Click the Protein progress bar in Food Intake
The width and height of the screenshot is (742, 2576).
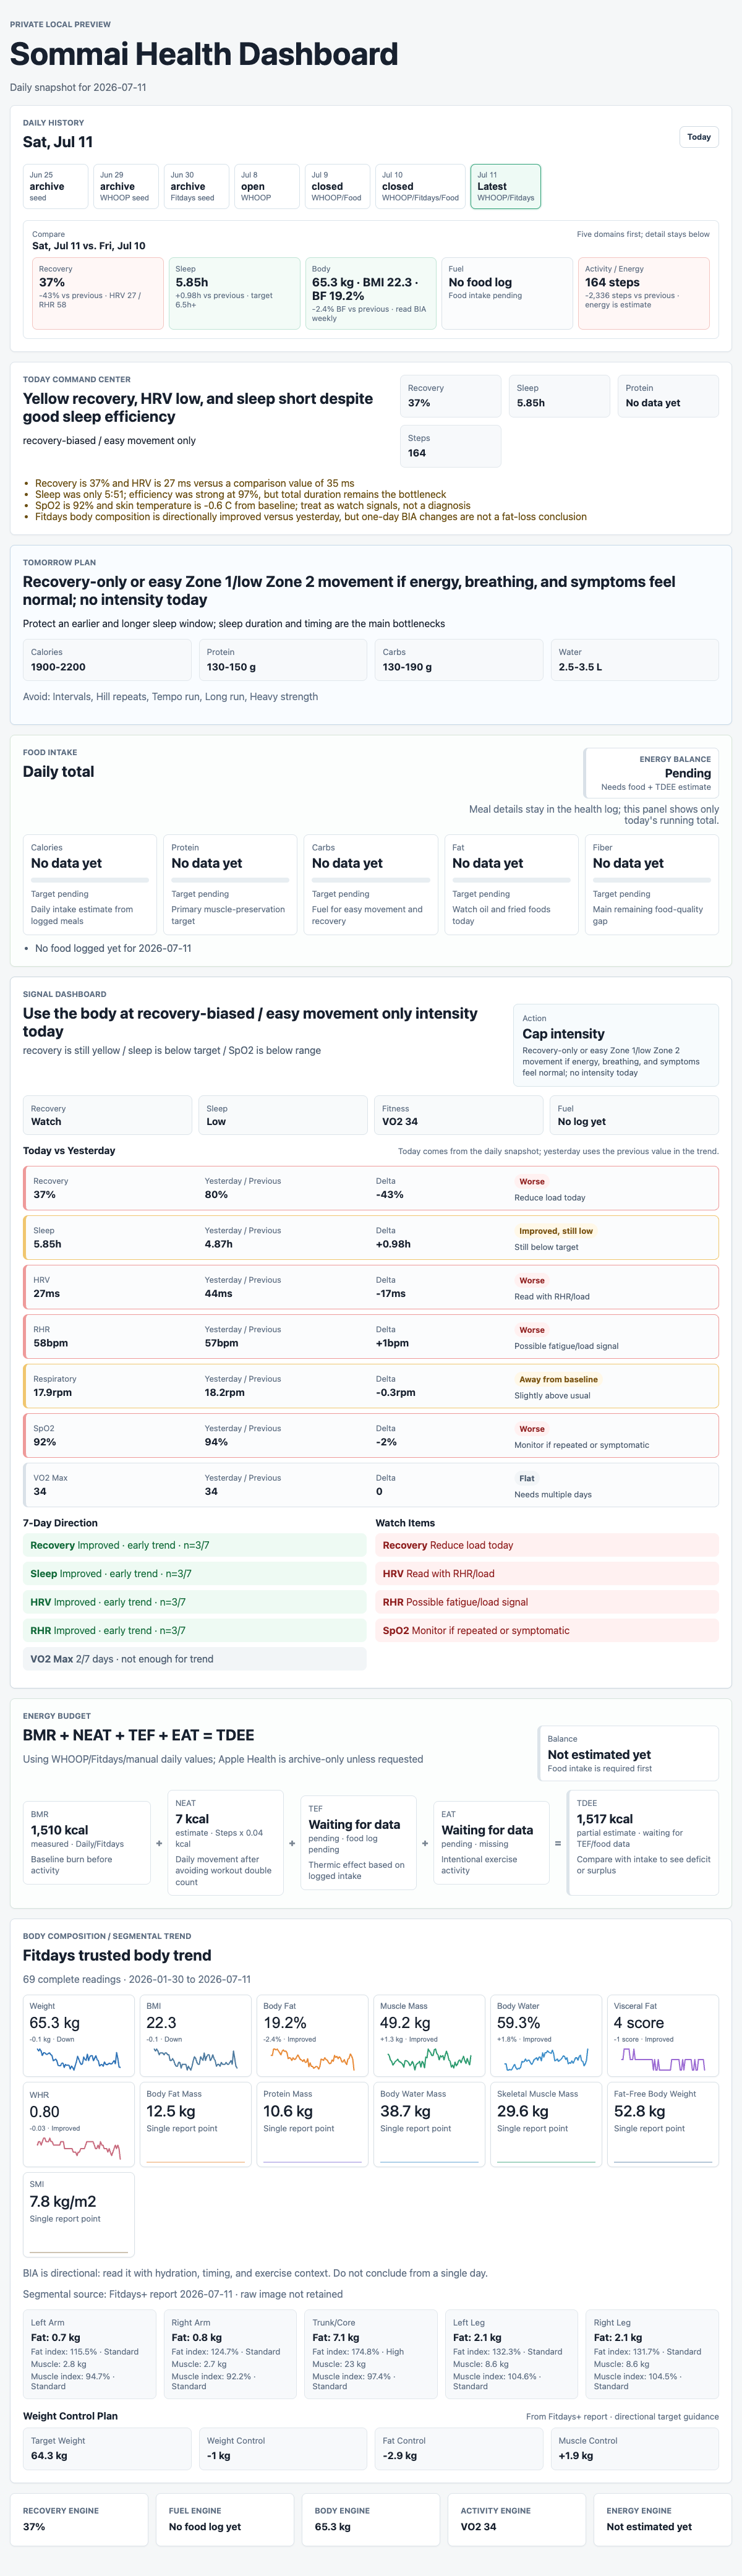[x=230, y=880]
